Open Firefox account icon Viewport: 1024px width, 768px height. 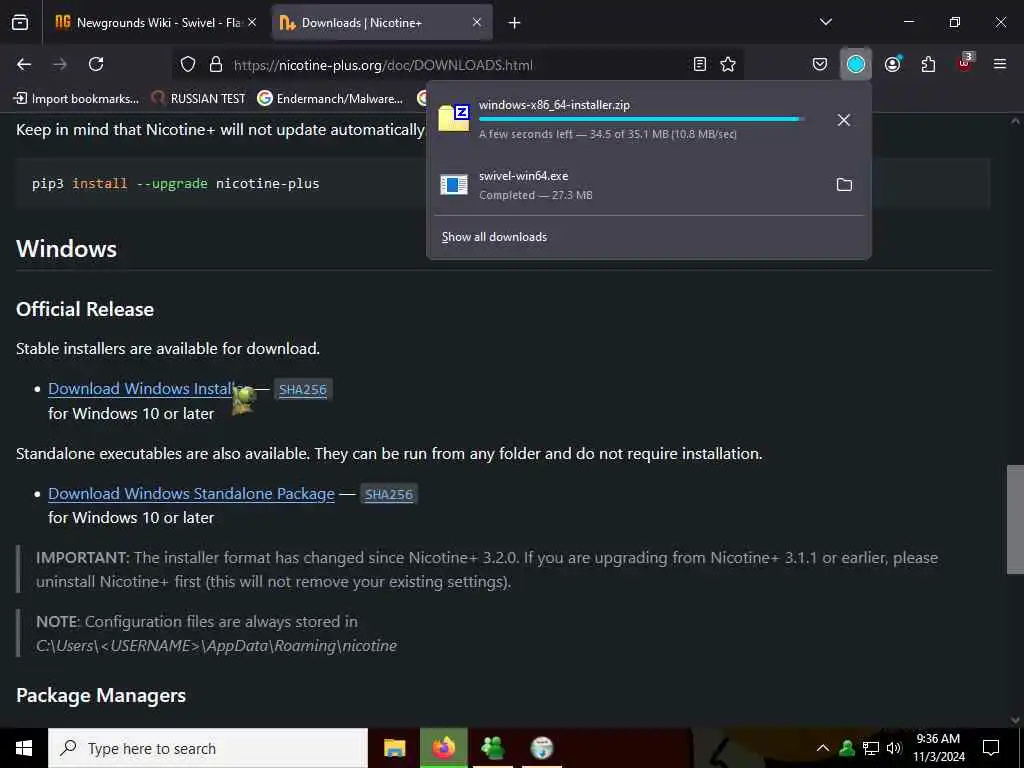(x=892, y=64)
